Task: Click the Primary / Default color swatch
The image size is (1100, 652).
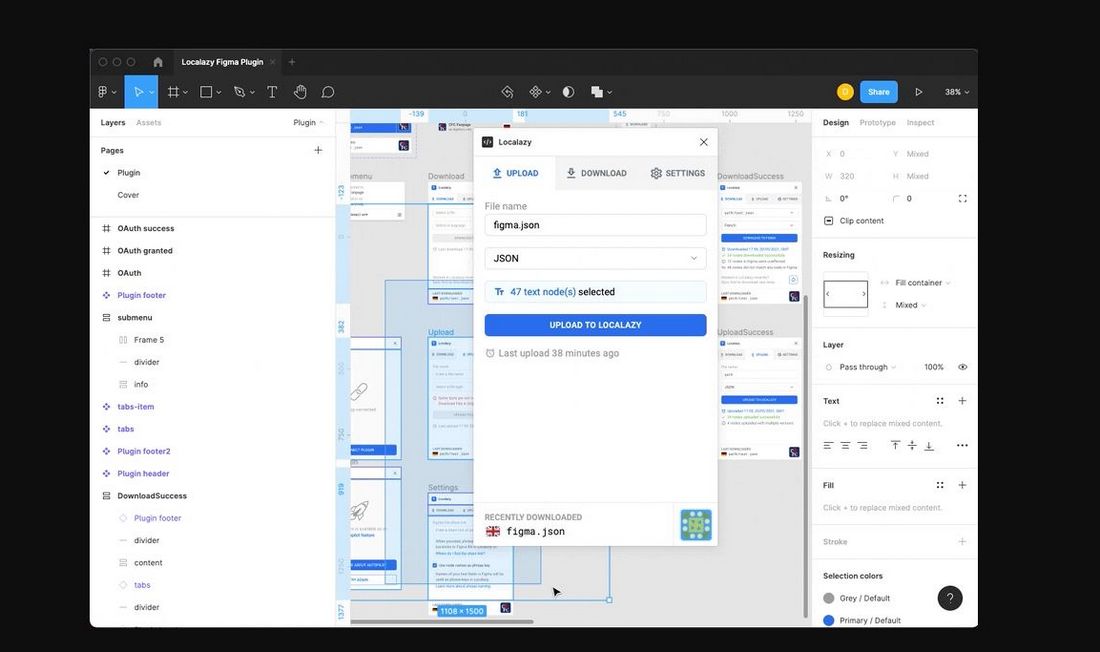Action: point(829,620)
